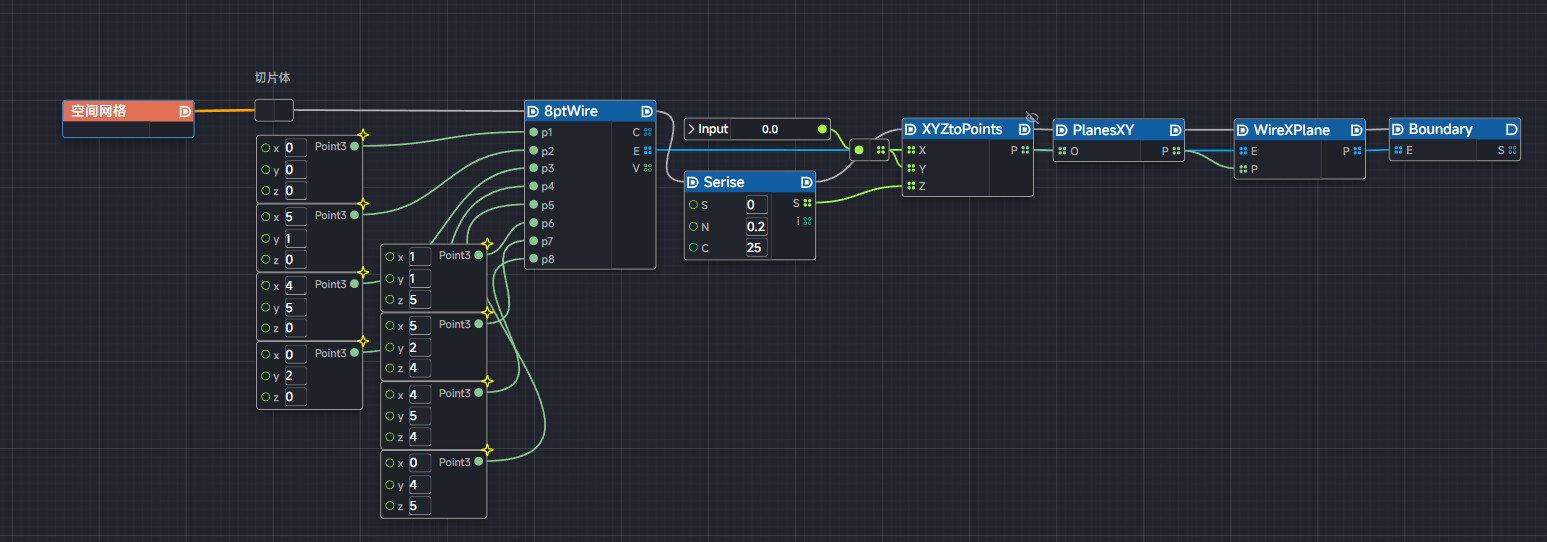The width and height of the screenshot is (1547, 542).
Task: Click the WireXPlane node title
Action: [x=1291, y=129]
